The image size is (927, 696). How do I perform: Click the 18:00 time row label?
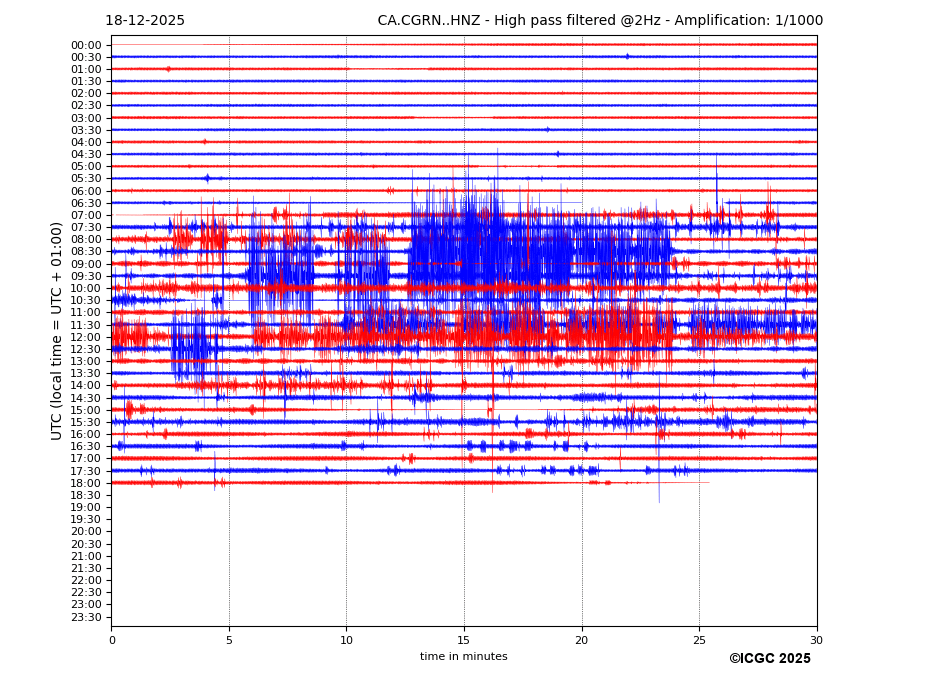pos(86,483)
